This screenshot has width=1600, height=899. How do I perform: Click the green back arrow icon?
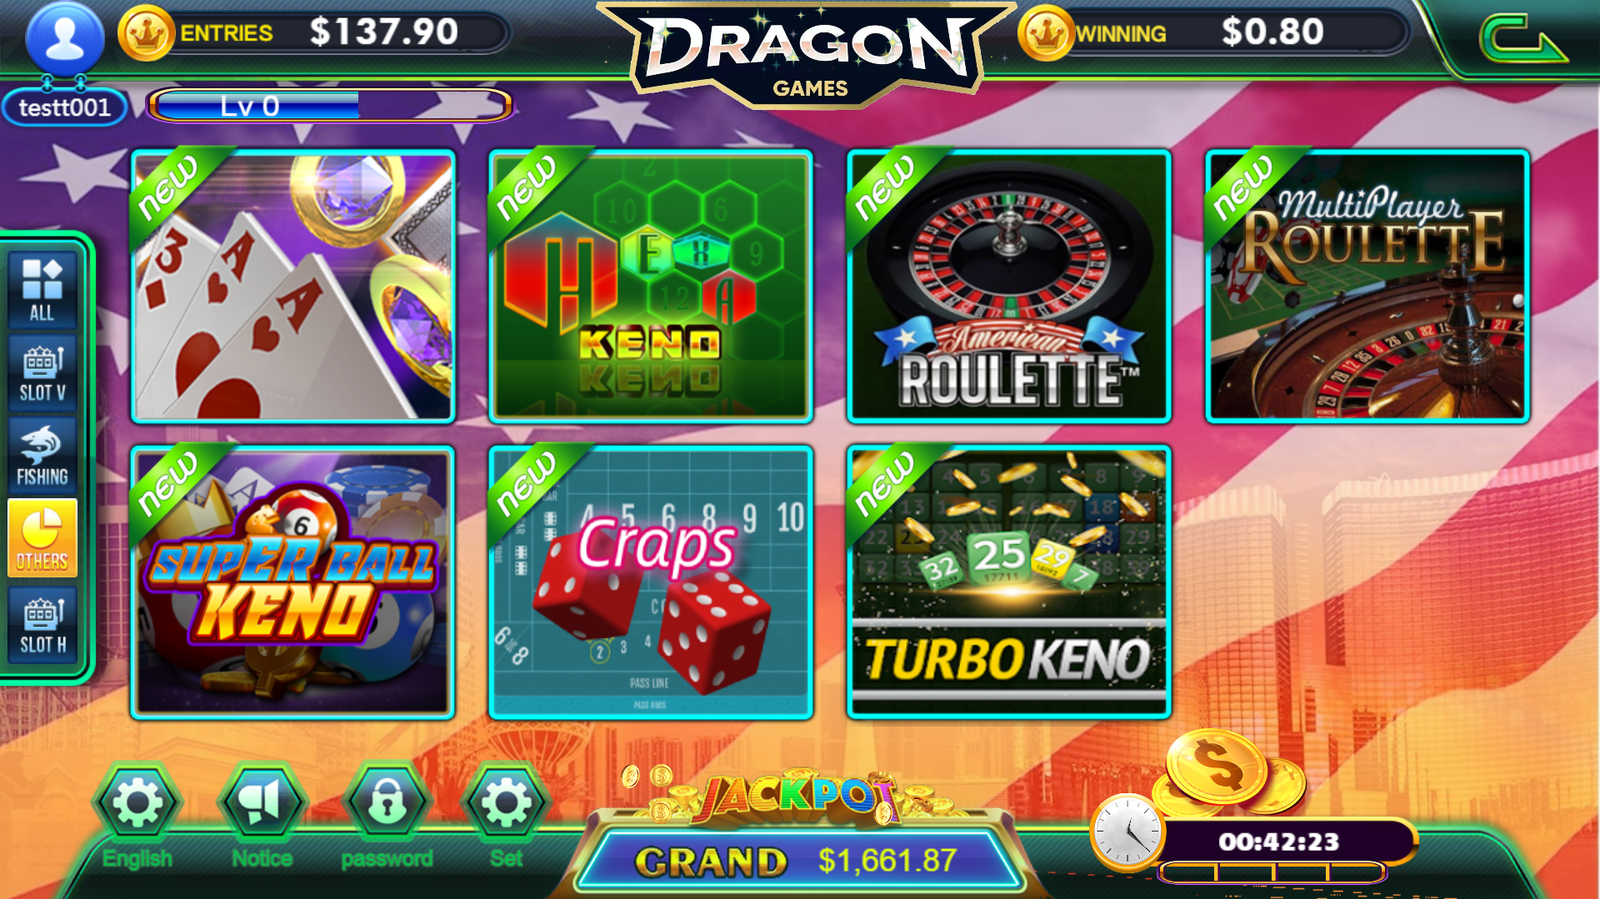(x=1521, y=39)
